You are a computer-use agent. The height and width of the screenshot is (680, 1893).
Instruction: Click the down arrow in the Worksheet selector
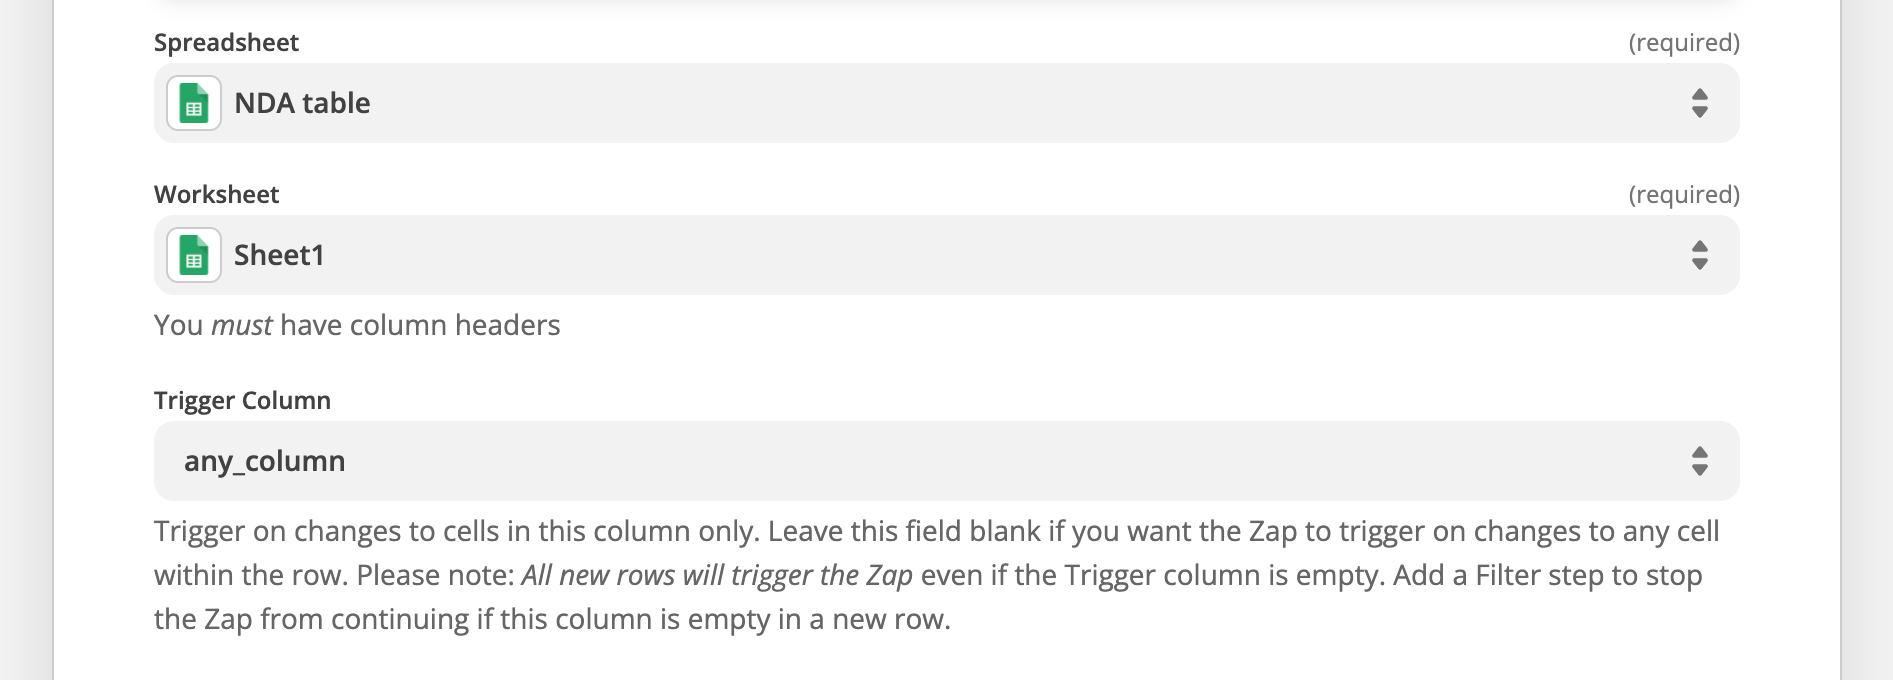tap(1699, 264)
